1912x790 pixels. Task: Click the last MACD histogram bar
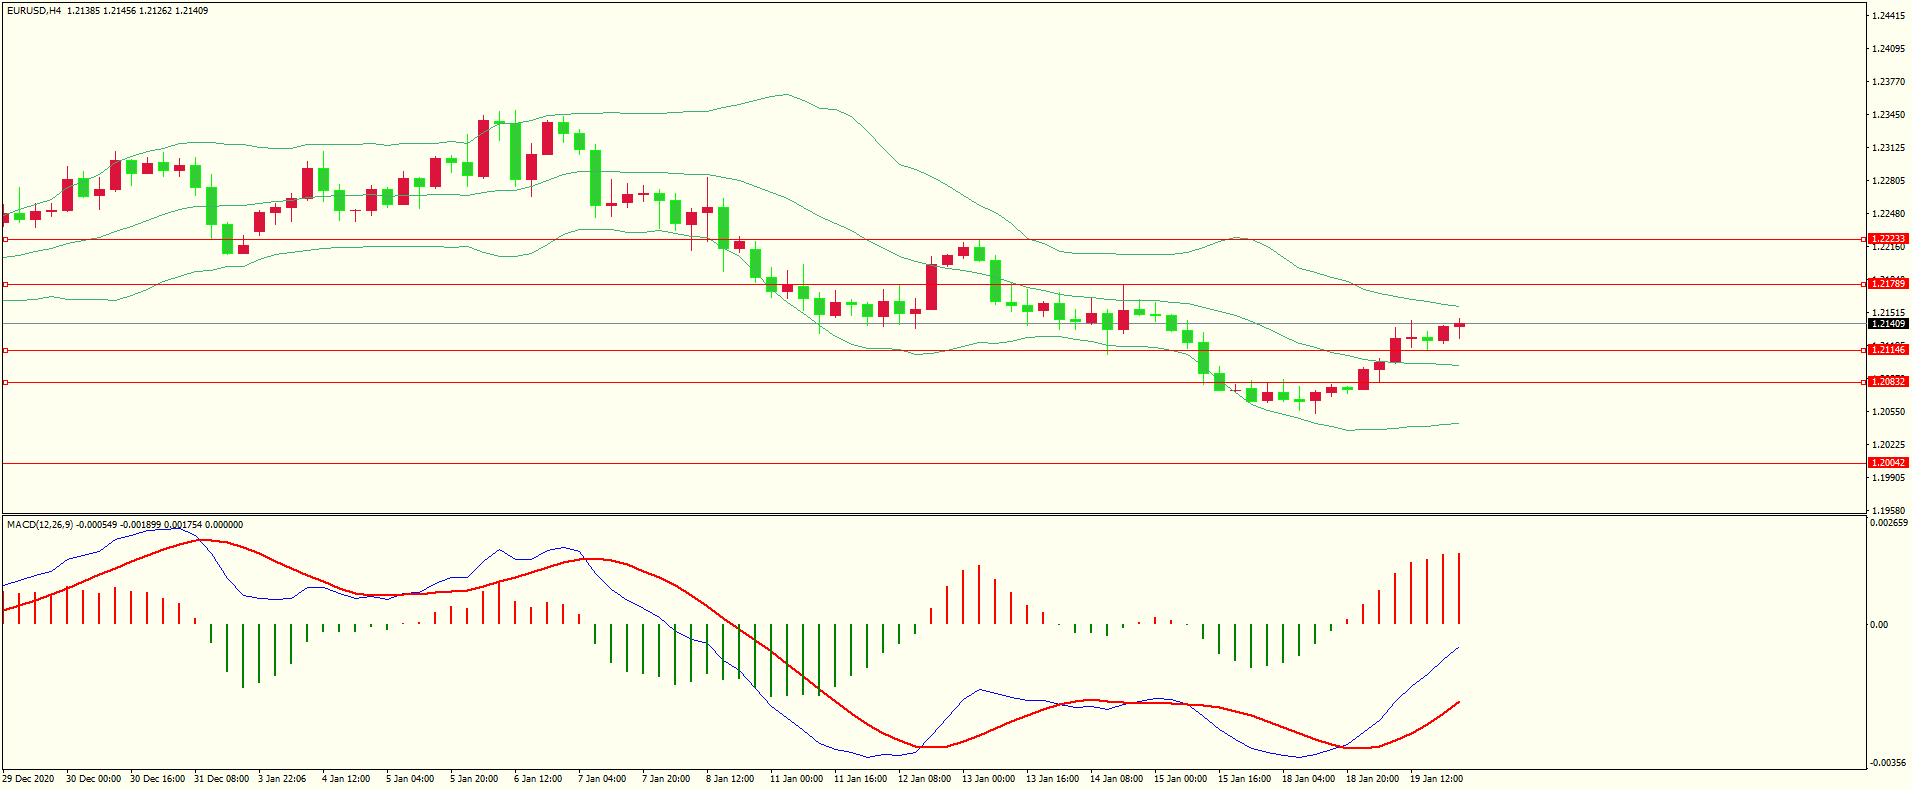pos(1459,588)
